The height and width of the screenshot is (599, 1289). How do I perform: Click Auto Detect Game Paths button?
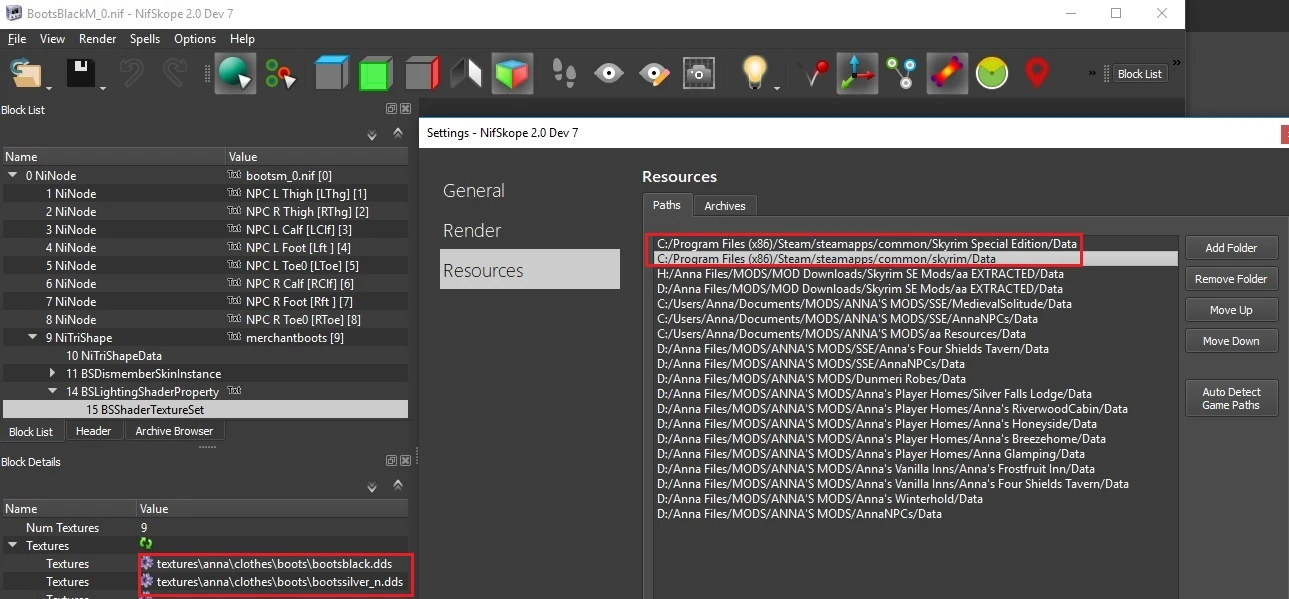pos(1231,398)
